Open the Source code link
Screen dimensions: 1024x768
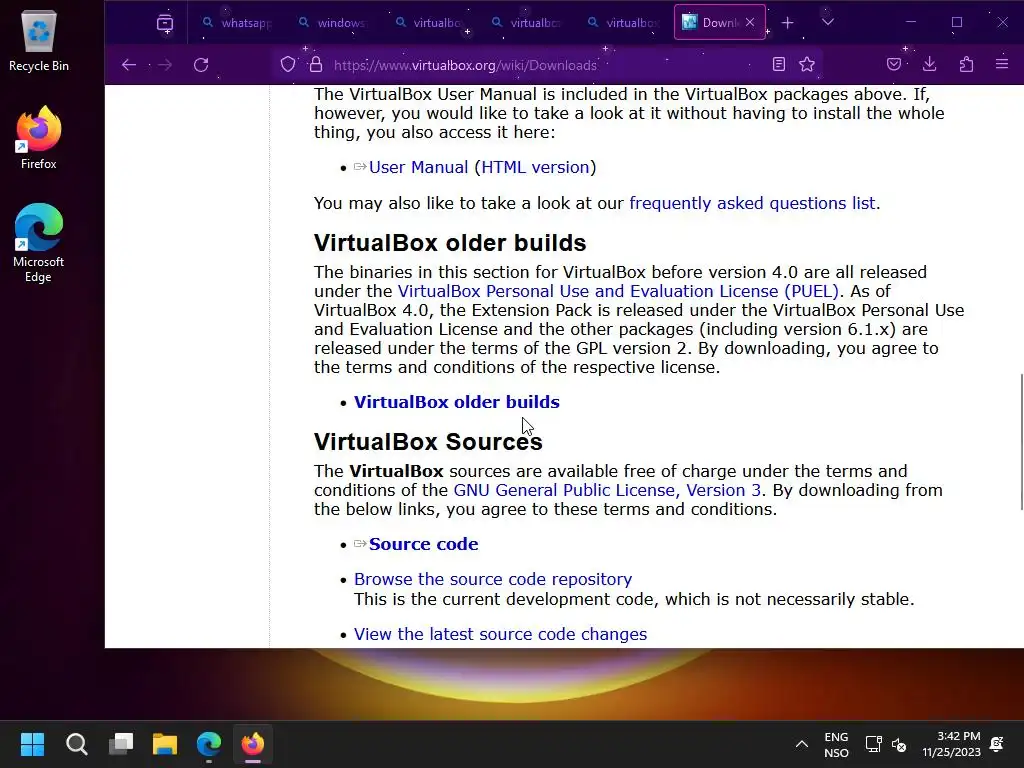coord(423,544)
